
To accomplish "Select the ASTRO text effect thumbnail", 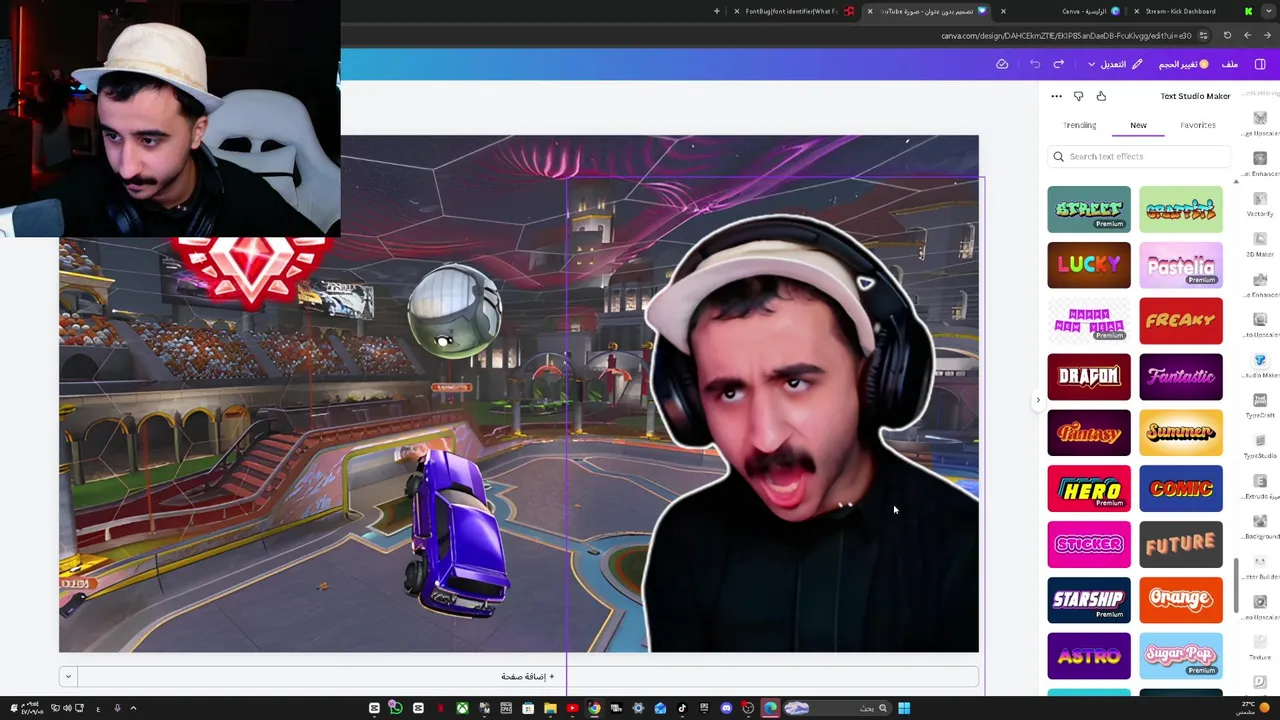I will [1089, 656].
